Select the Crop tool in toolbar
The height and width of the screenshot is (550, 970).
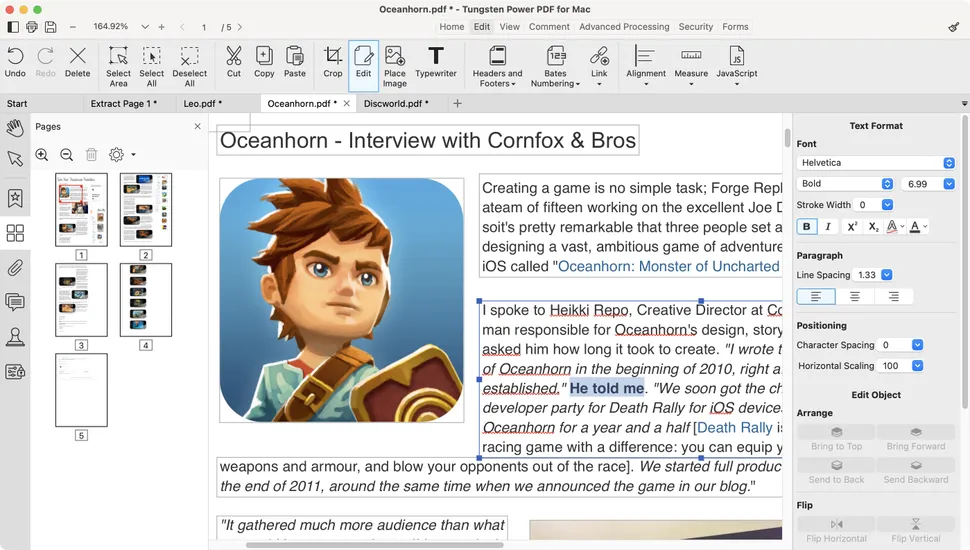[333, 62]
